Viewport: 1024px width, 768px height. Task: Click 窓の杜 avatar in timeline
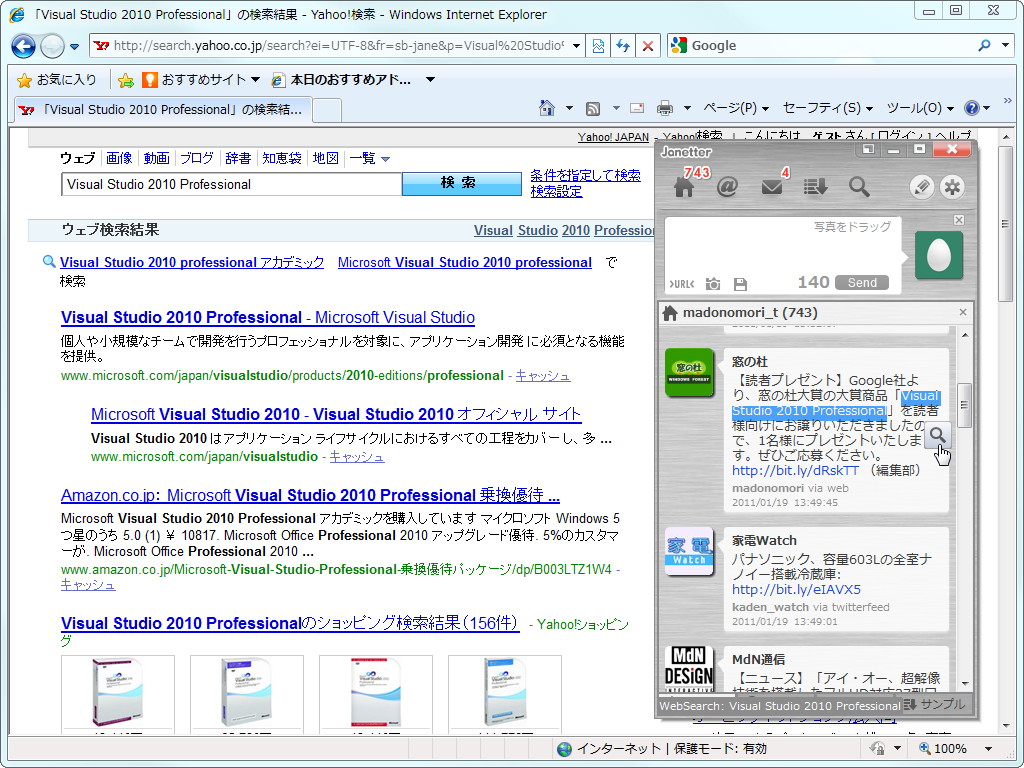[x=689, y=372]
